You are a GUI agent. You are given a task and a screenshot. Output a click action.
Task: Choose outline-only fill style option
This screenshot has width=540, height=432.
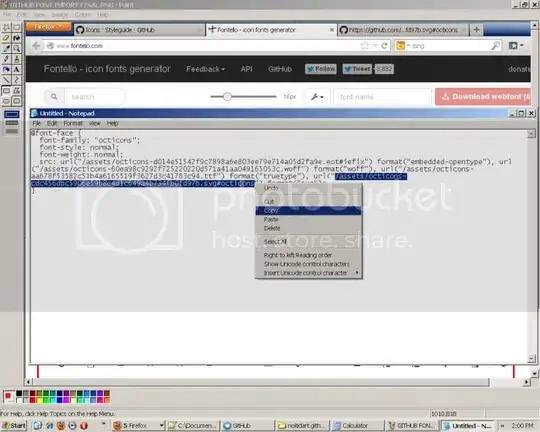pyautogui.click(x=12, y=114)
